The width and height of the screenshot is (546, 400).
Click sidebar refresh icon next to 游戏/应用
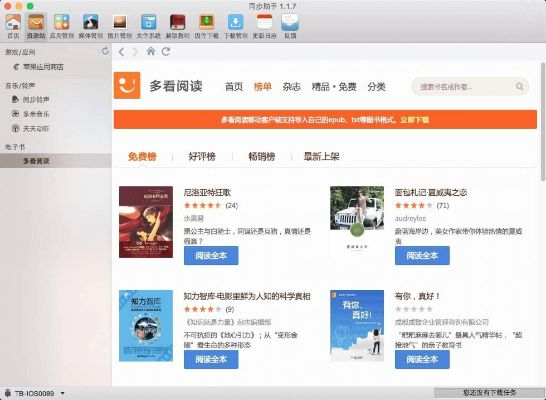pyautogui.click(x=105, y=51)
